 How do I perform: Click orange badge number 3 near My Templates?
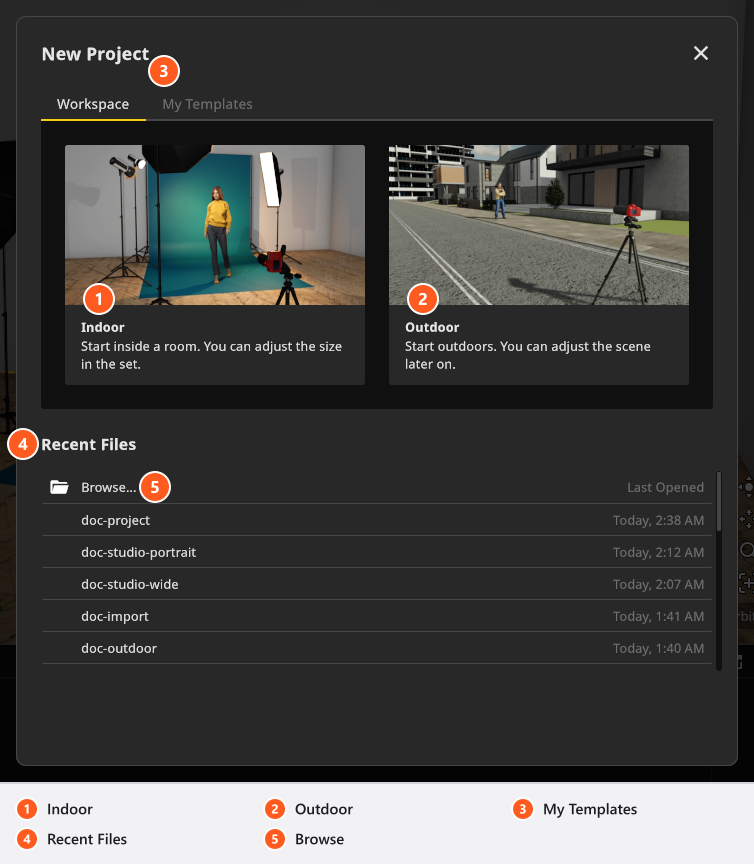[x=164, y=71]
